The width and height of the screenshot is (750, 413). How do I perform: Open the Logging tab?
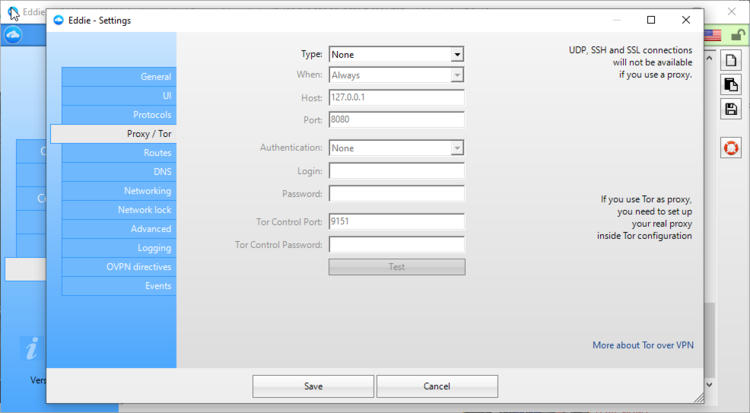tap(119, 248)
